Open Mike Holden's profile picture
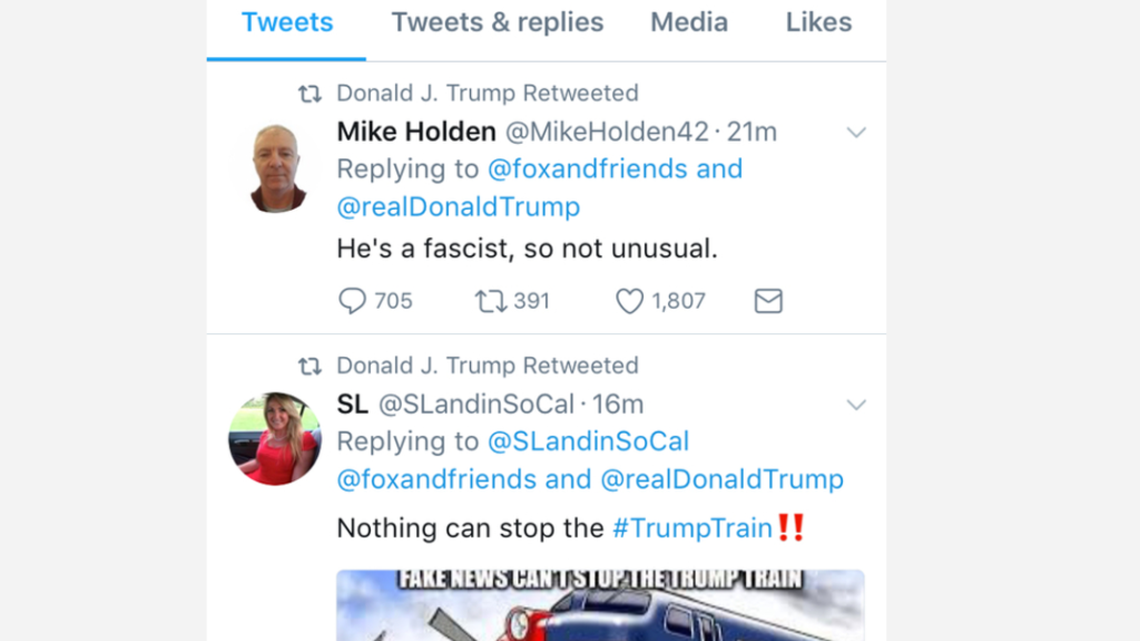The width and height of the screenshot is (1140, 641). (277, 168)
